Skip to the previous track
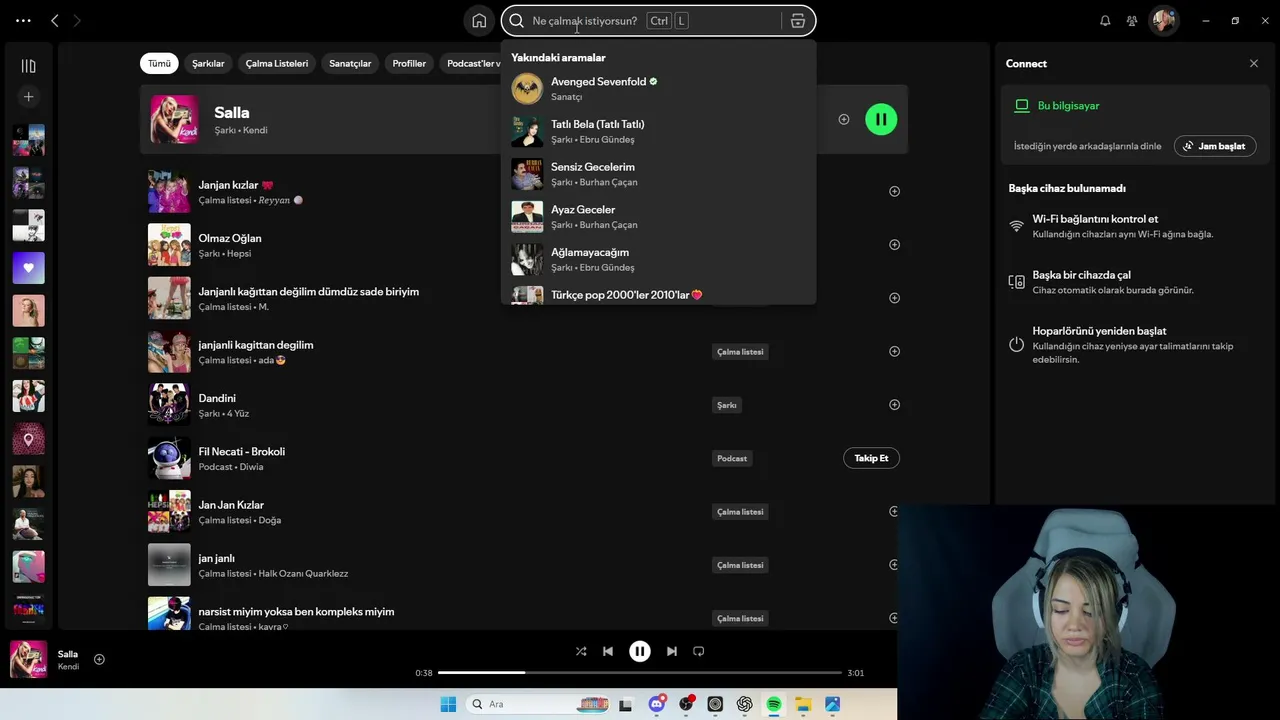 608,651
